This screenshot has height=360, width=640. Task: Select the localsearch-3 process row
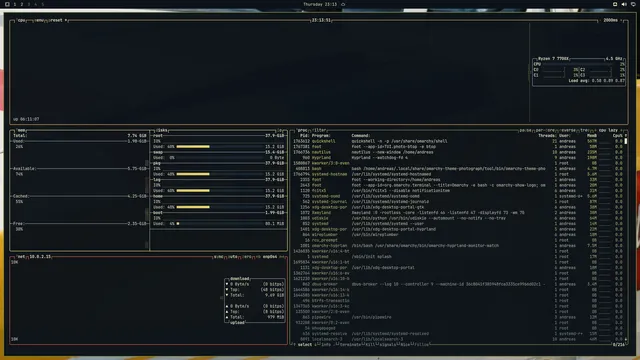pyautogui.click(x=458, y=339)
